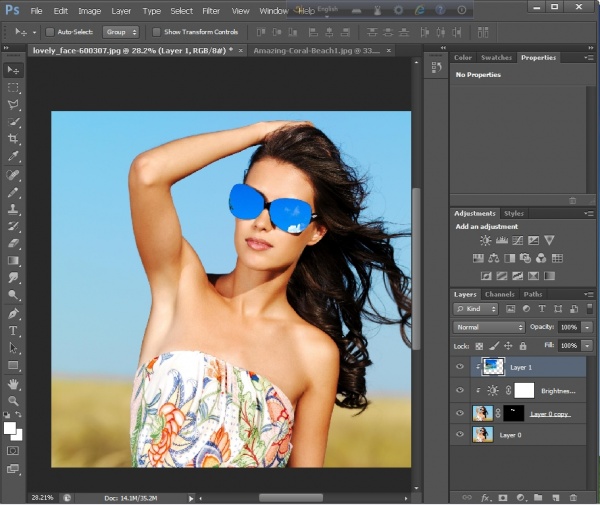Expand the Opacity value dropdown arrow
This screenshot has width=600, height=505.
pos(586,327)
